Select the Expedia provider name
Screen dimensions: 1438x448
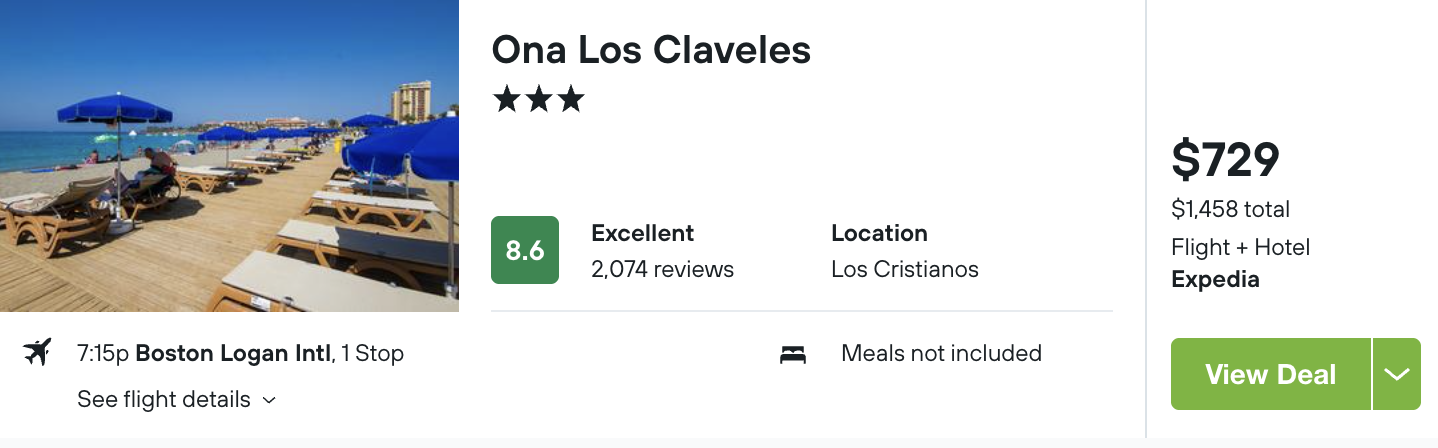click(x=1215, y=279)
